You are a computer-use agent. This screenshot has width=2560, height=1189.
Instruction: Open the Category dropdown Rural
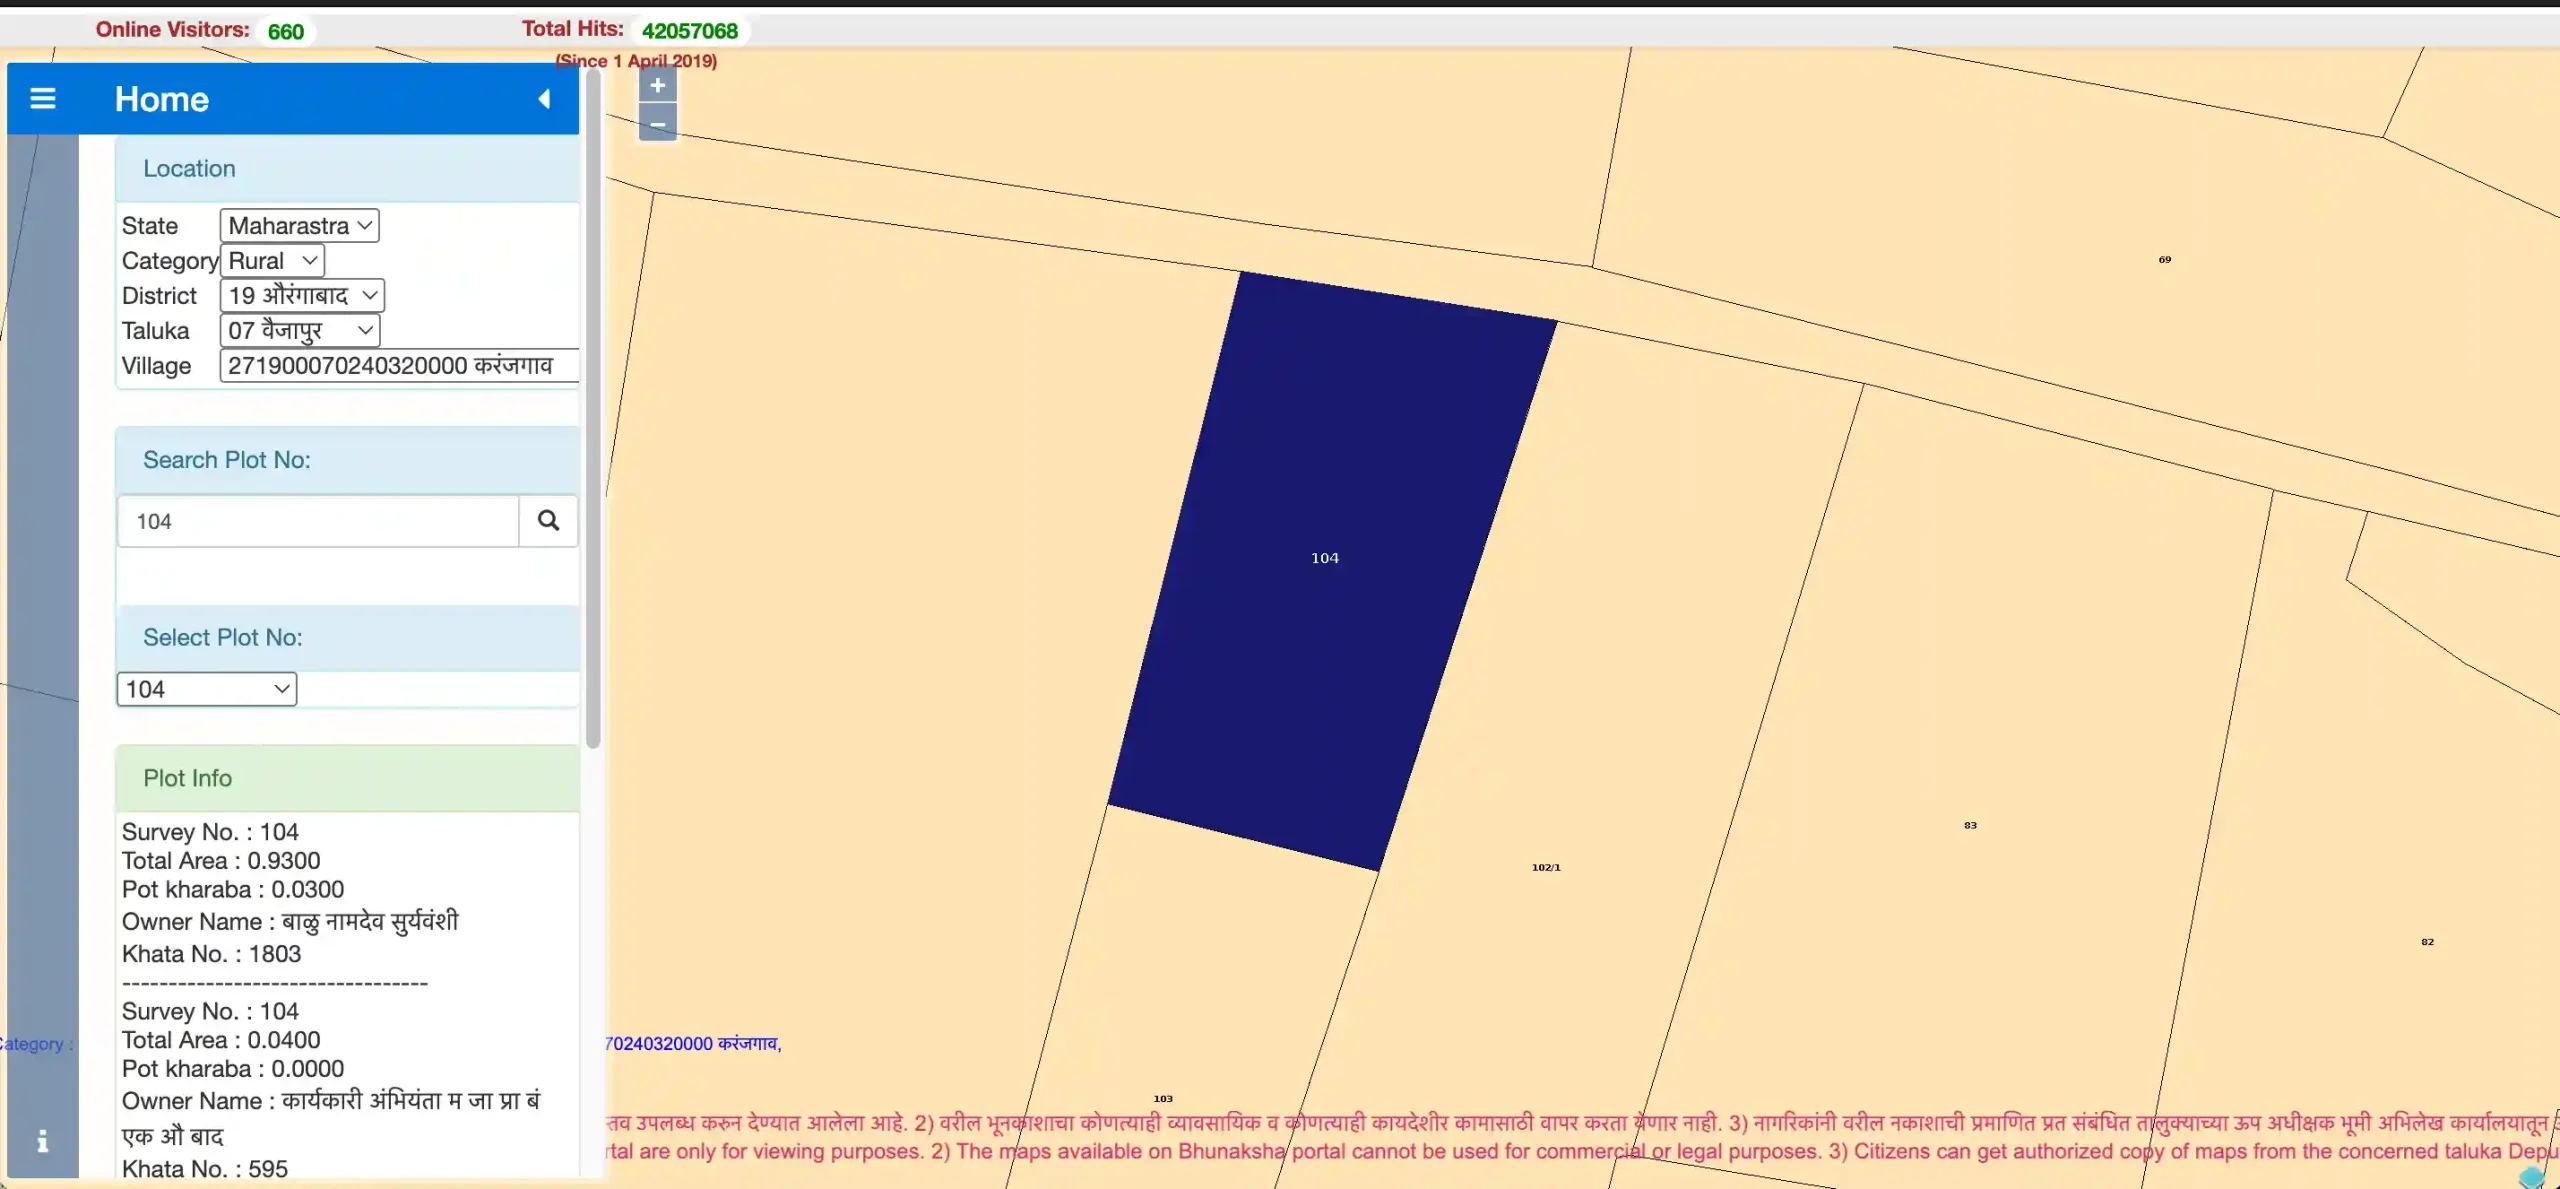point(272,260)
